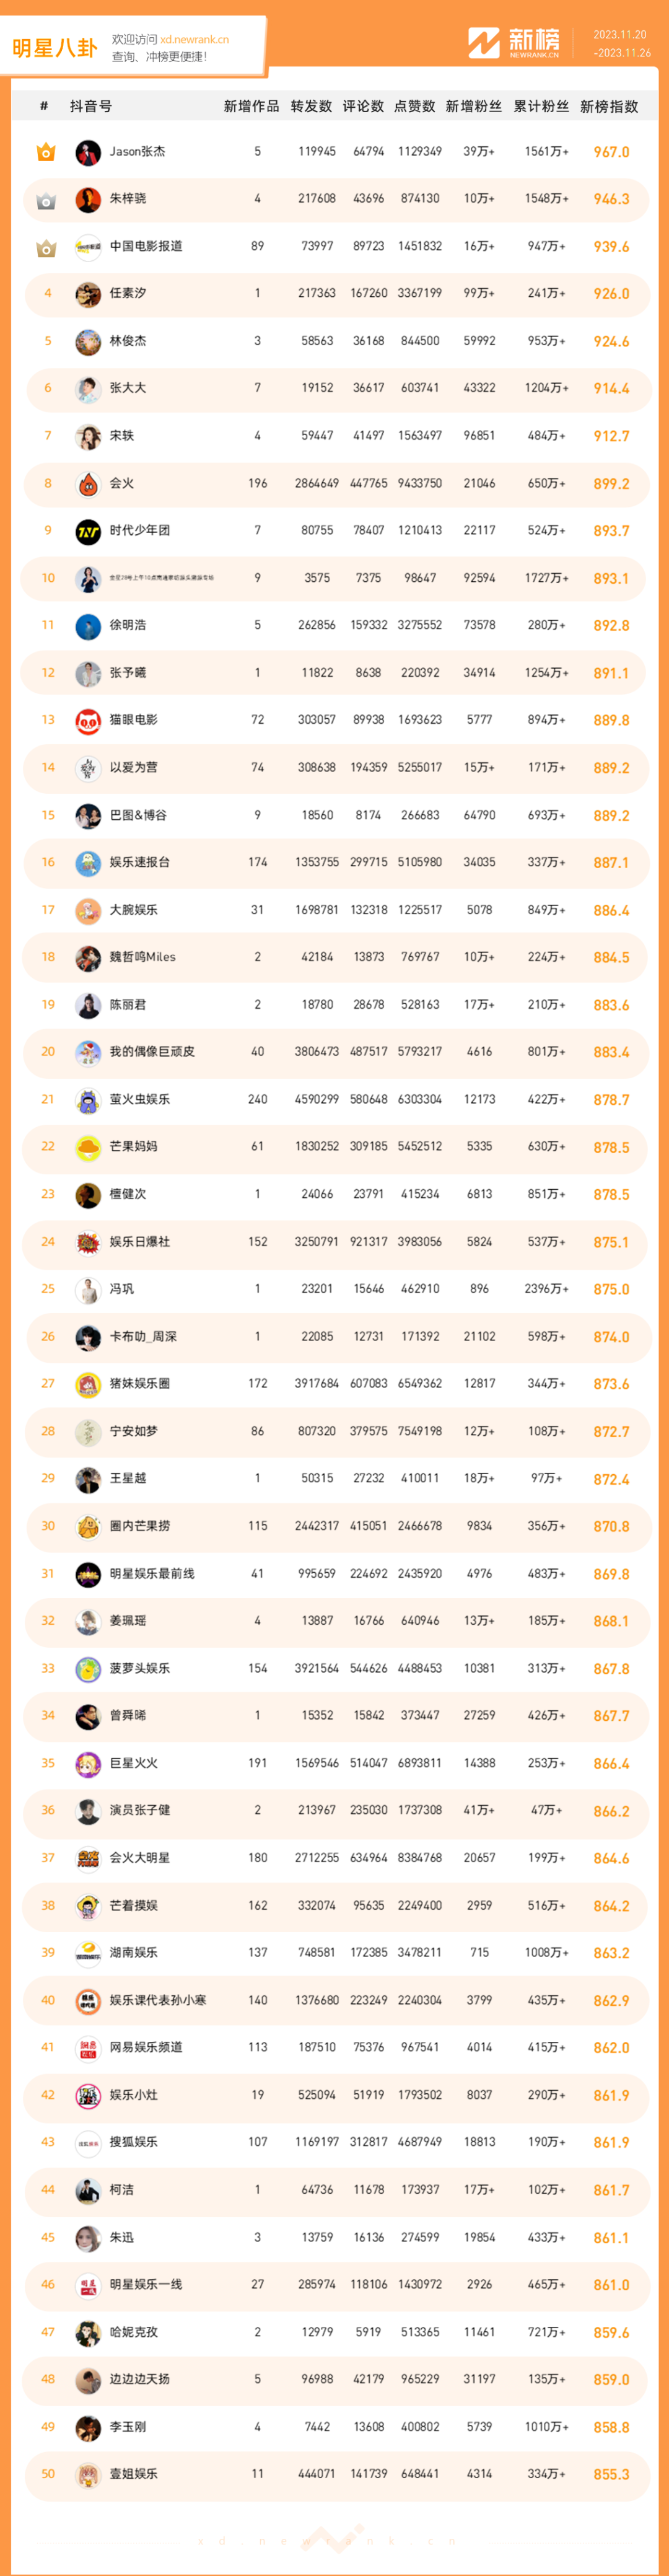
Task: Click the 网易娱乐频道 avatar icon
Action: tap(88, 2047)
